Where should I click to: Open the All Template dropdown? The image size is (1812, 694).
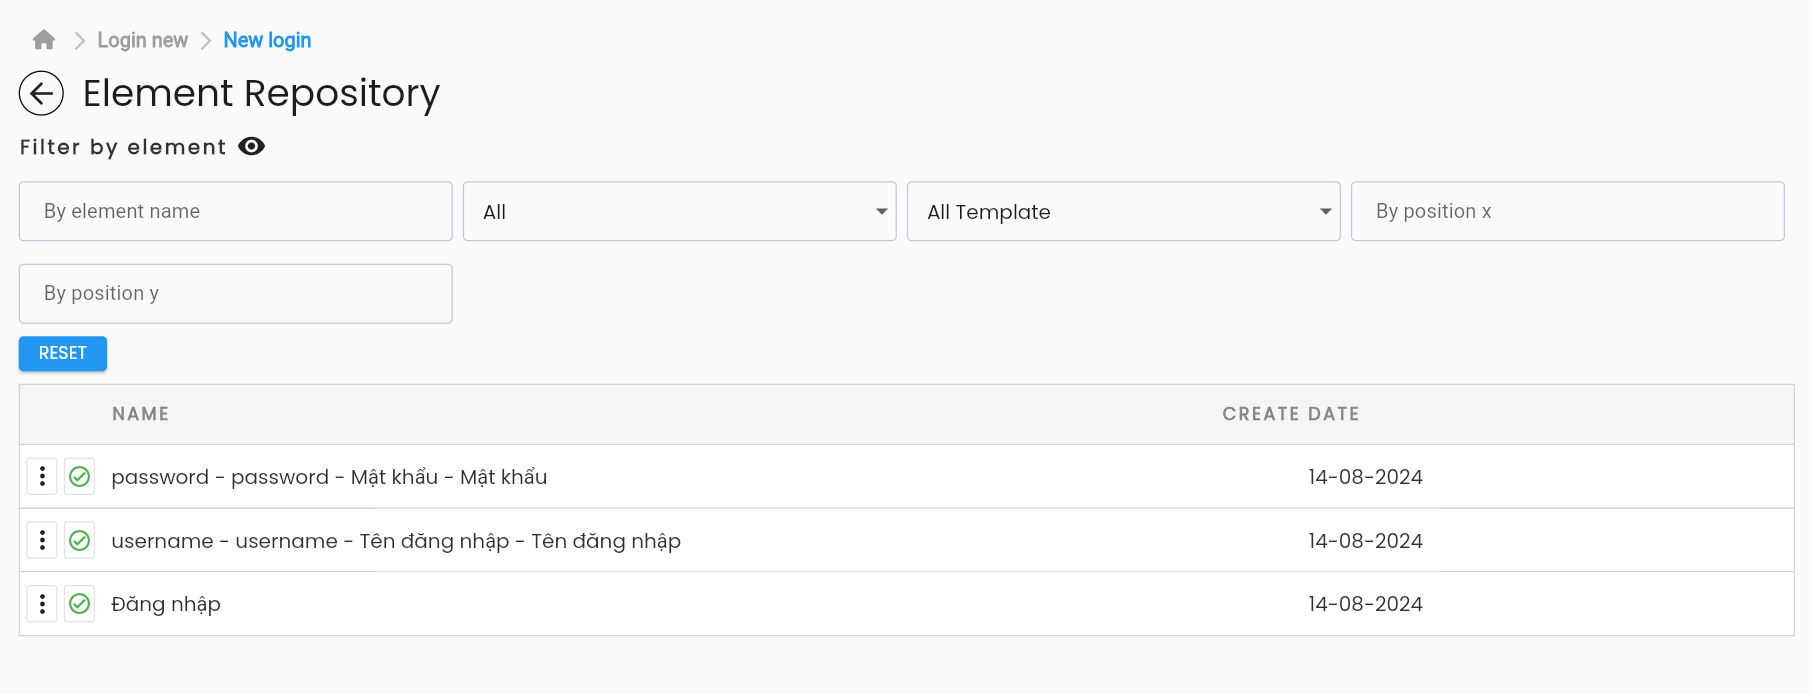[1124, 211]
